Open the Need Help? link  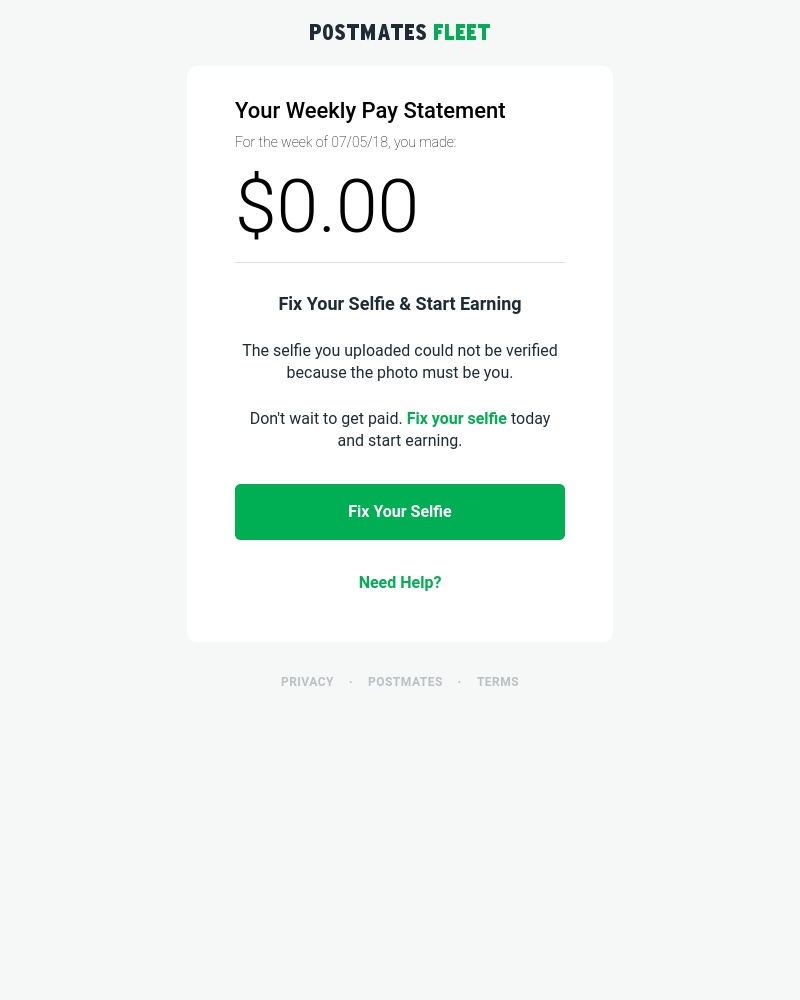[400, 582]
